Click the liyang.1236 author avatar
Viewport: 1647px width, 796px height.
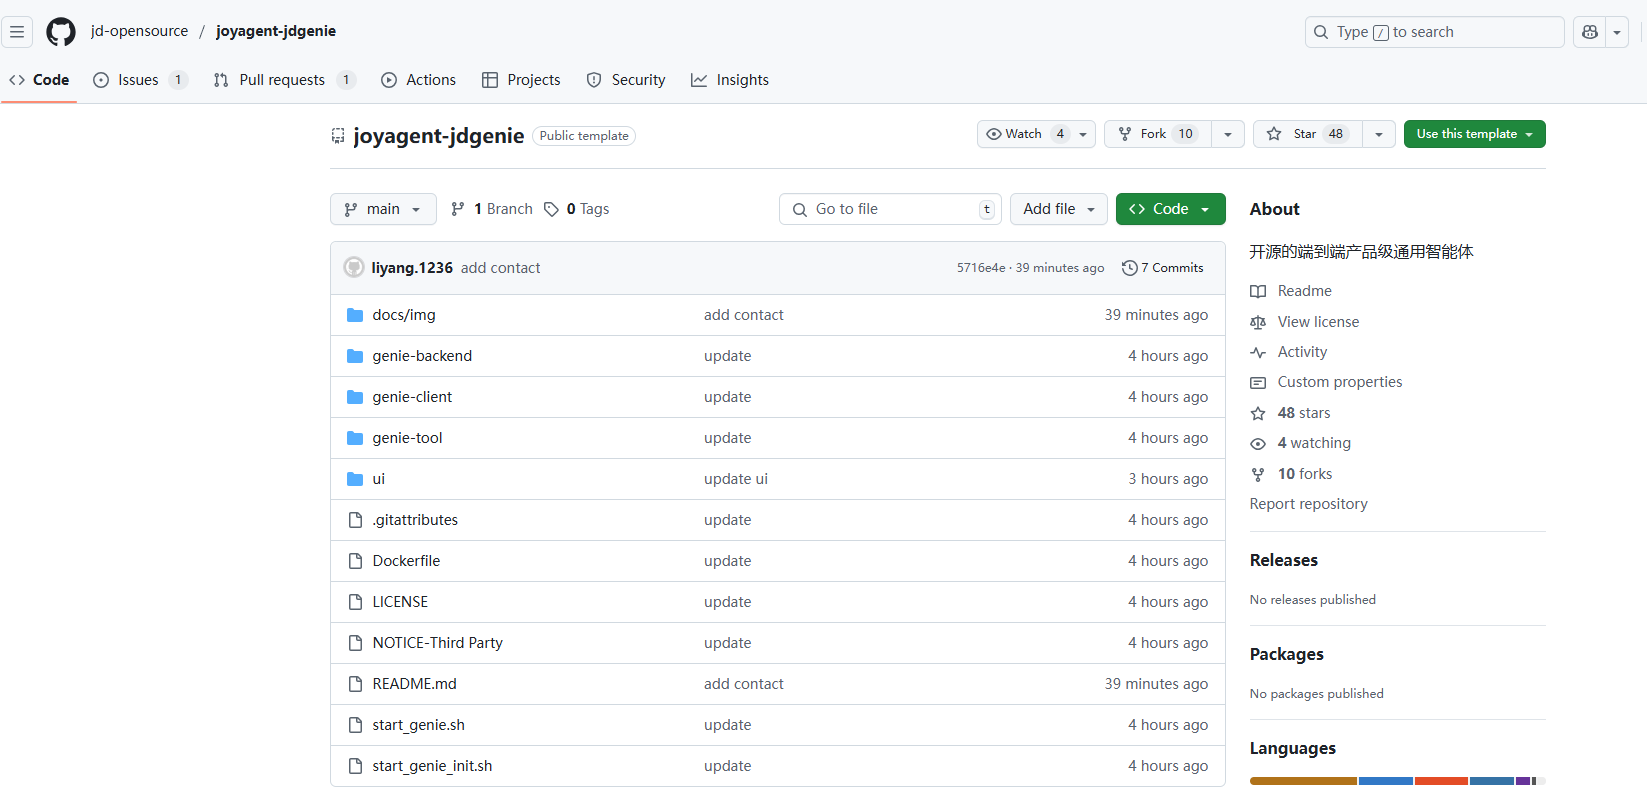point(354,268)
